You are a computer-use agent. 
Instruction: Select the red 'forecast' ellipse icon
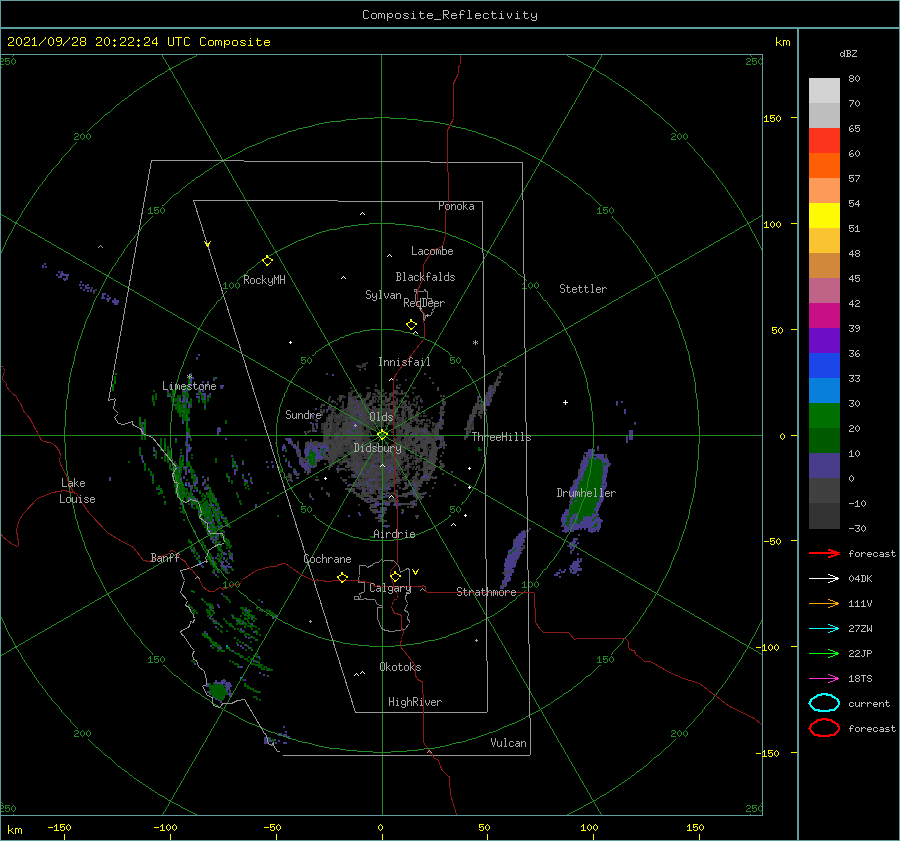(x=824, y=728)
